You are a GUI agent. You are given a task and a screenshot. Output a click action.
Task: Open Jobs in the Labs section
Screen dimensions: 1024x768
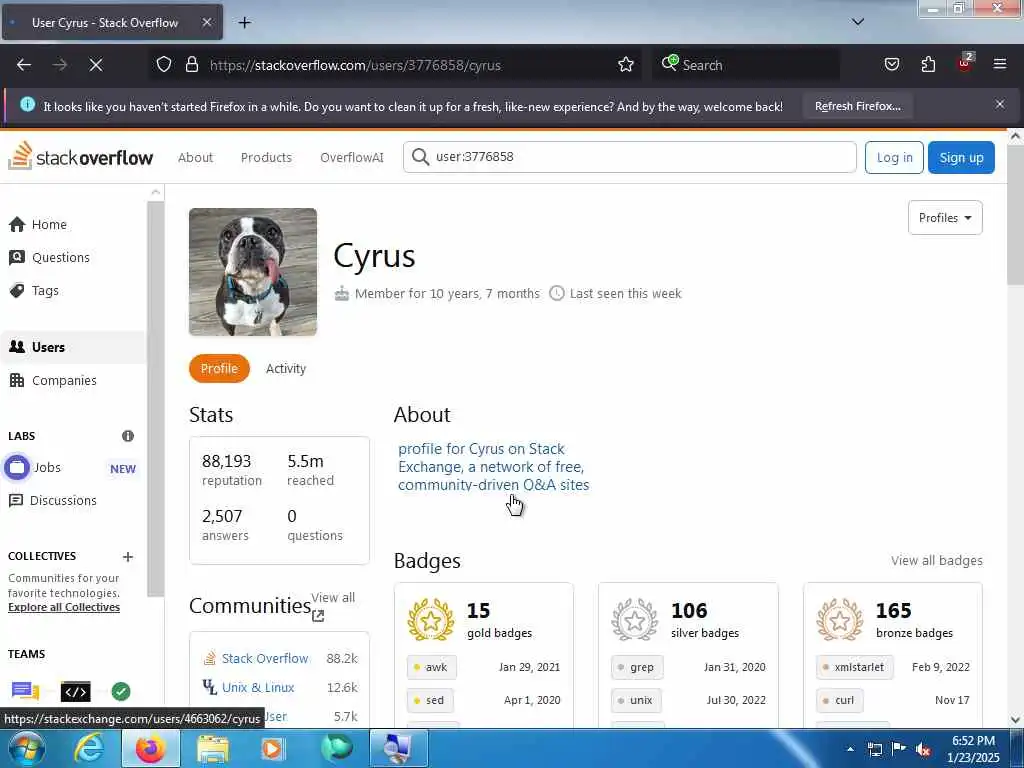tap(47, 468)
